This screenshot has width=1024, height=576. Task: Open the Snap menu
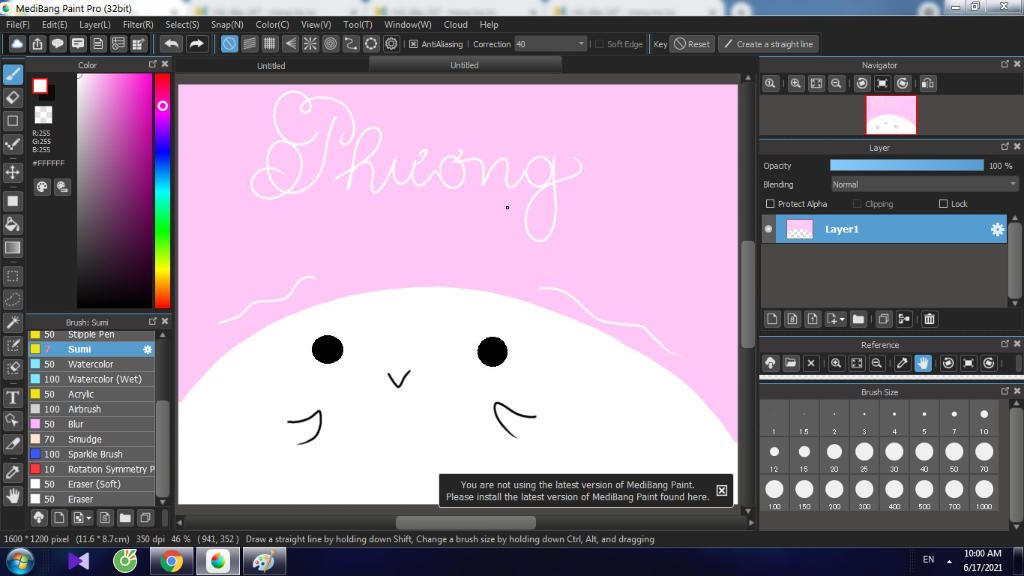pyautogui.click(x=227, y=24)
